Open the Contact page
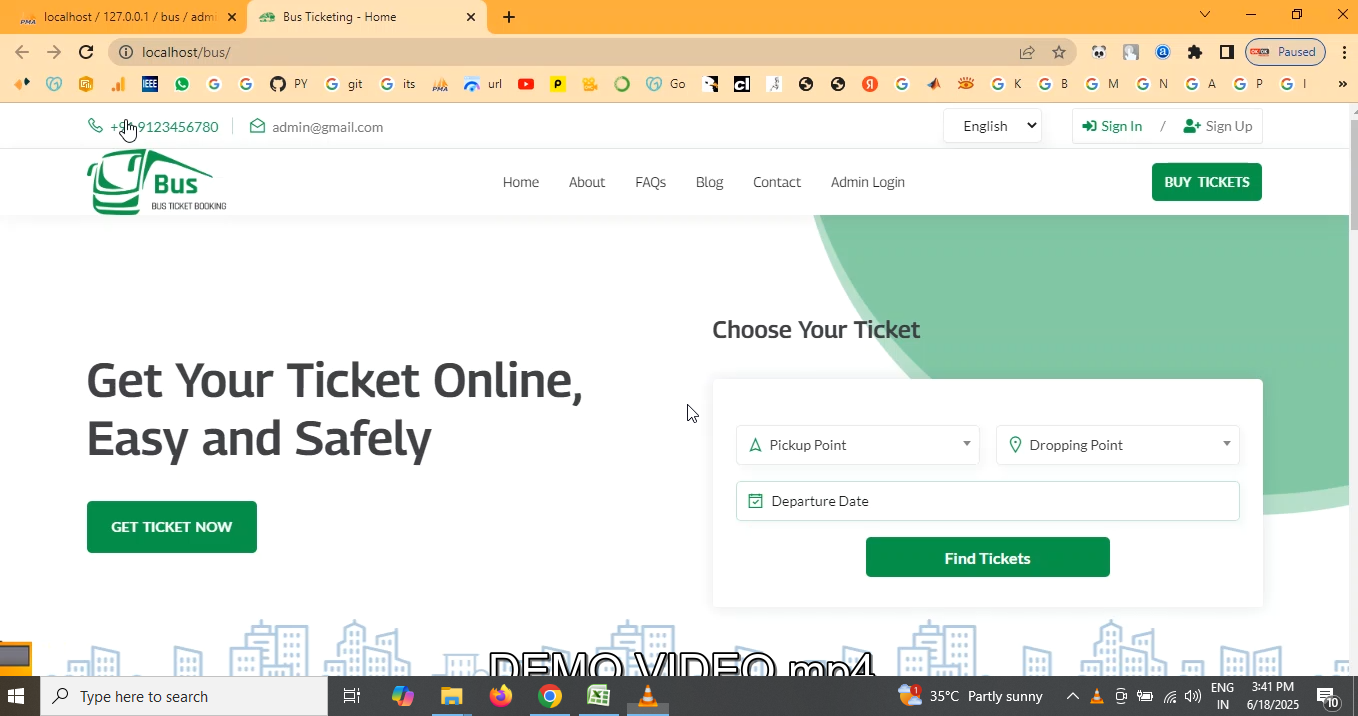Image resolution: width=1358 pixels, height=716 pixels. click(777, 182)
